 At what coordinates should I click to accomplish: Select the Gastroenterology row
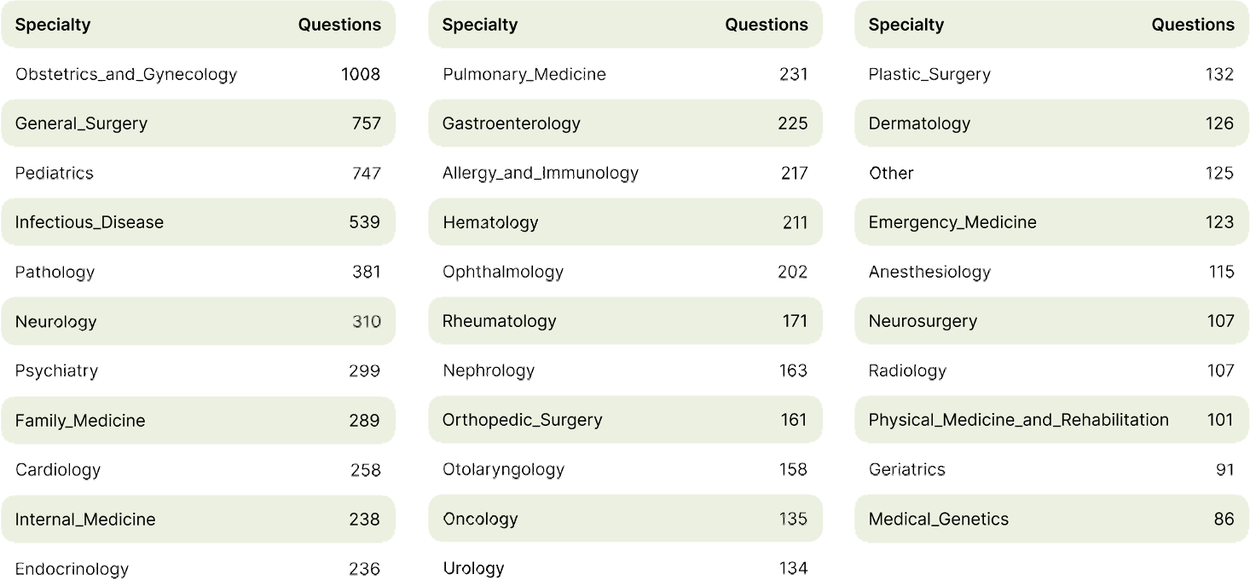pyautogui.click(x=625, y=123)
